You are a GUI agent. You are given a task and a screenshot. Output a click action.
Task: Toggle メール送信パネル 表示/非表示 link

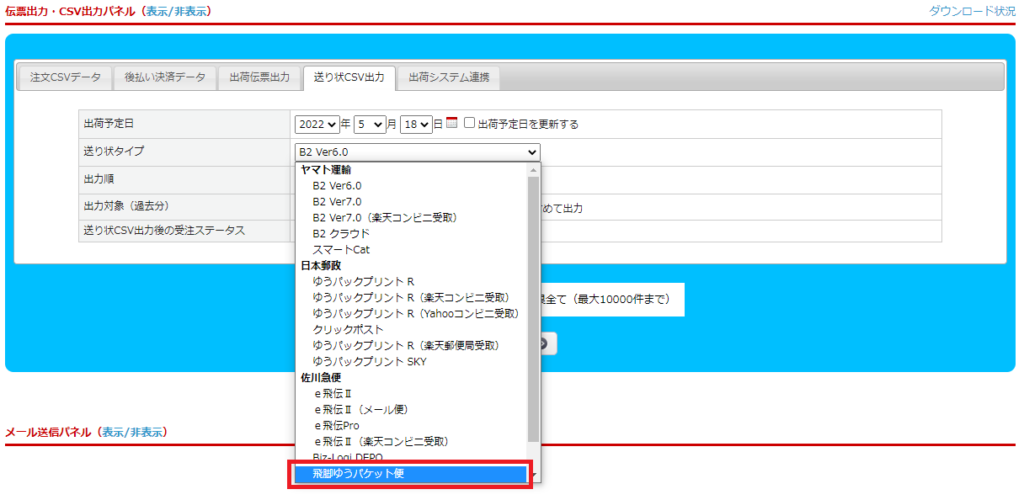pos(134,432)
